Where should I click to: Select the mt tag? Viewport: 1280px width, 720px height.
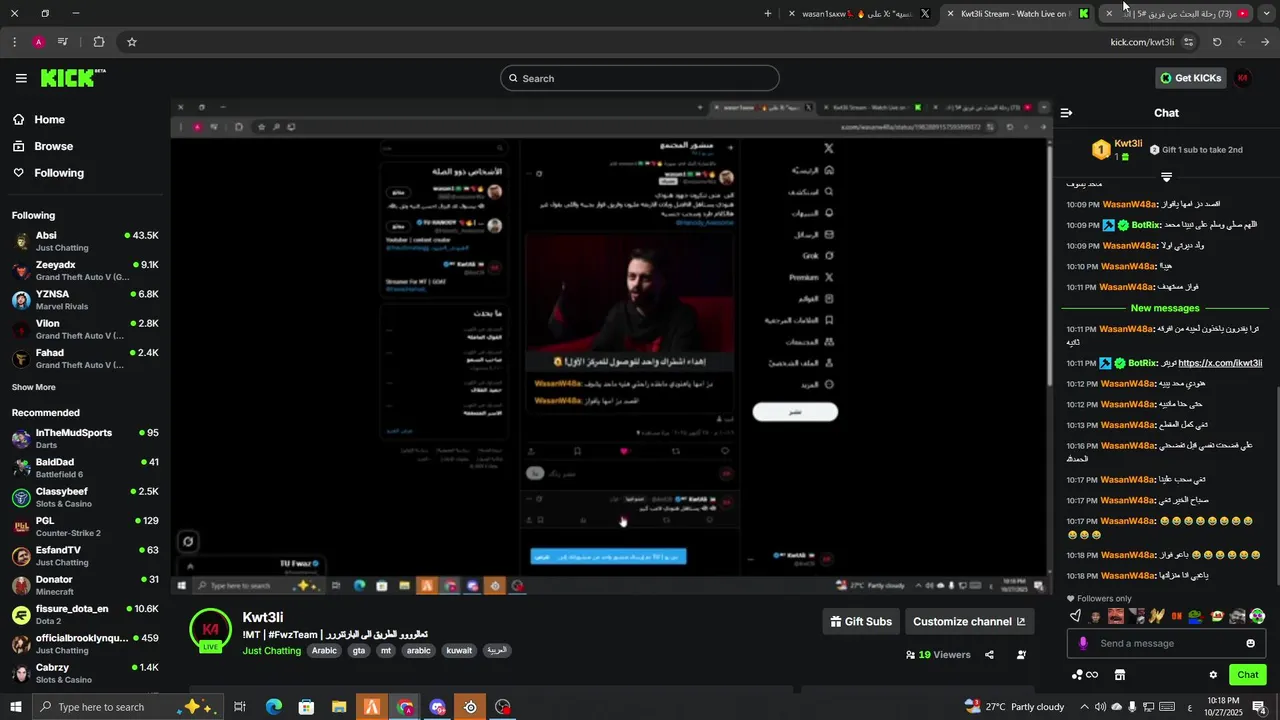click(x=386, y=651)
